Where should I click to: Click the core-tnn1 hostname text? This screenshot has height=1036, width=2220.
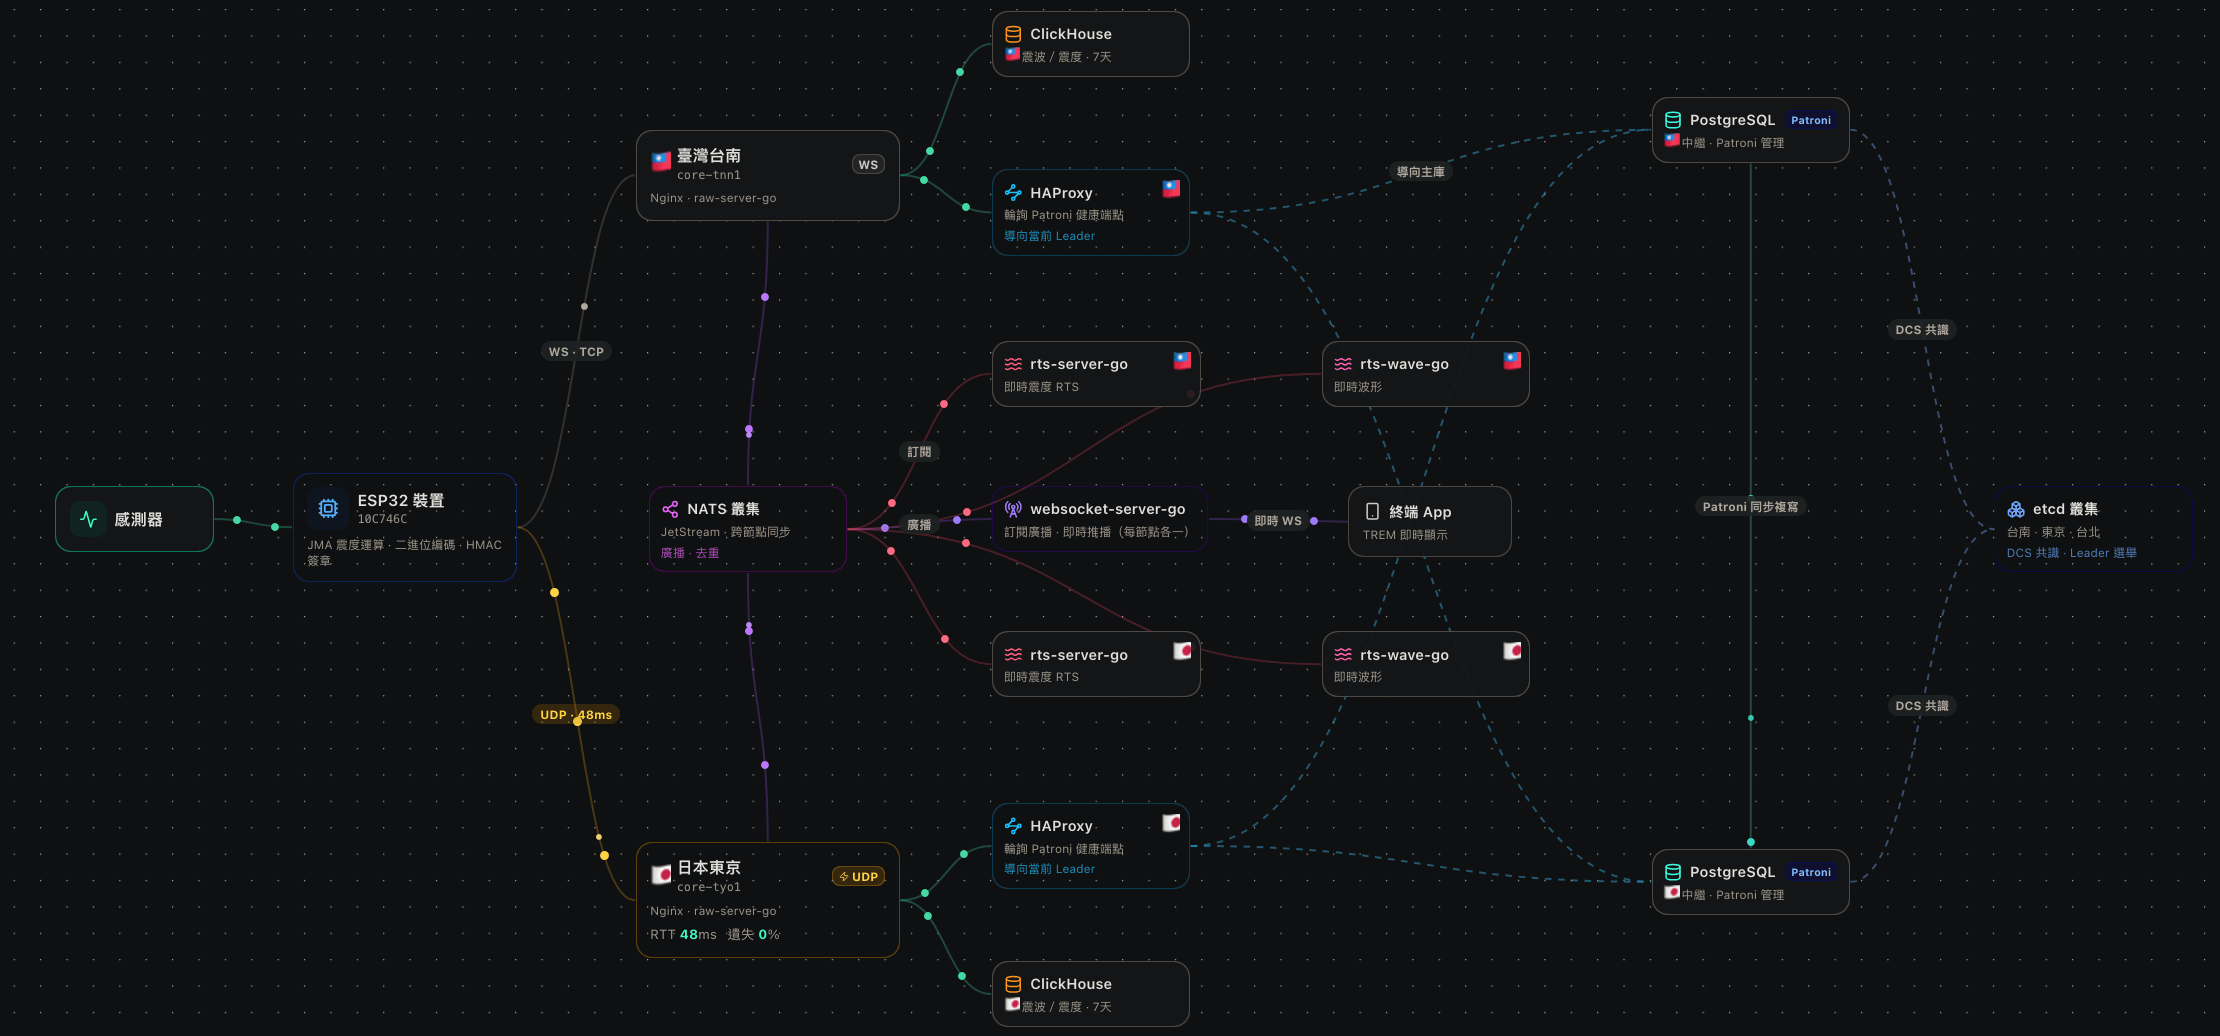[x=709, y=175]
